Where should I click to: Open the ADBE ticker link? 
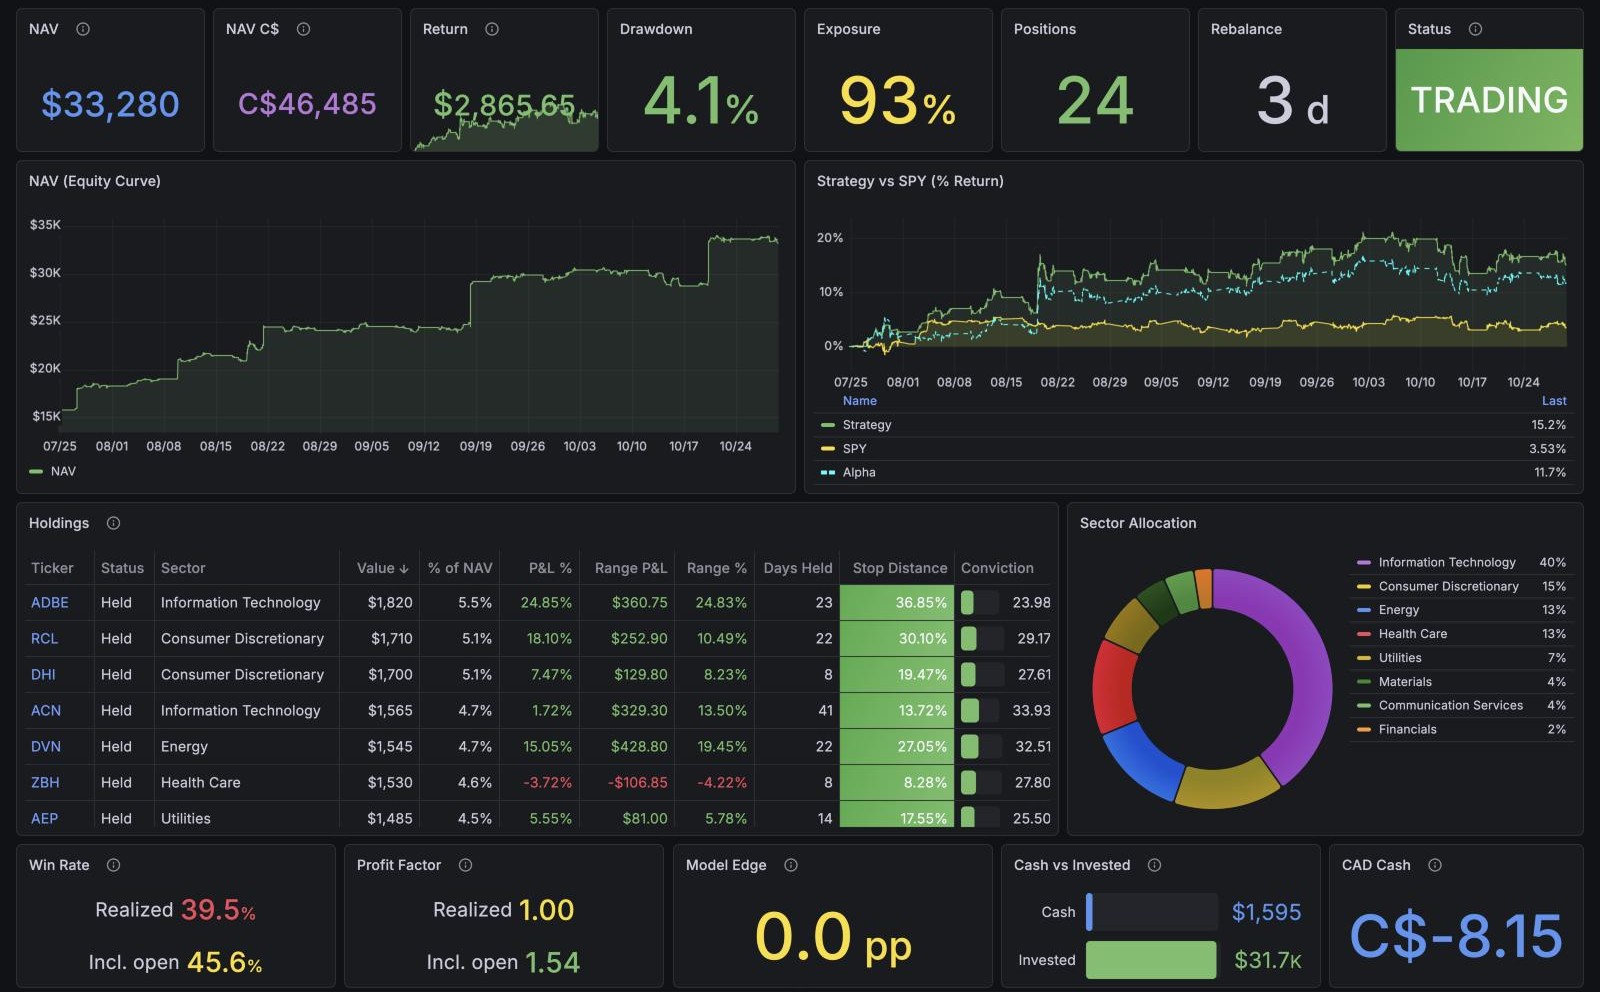click(50, 602)
